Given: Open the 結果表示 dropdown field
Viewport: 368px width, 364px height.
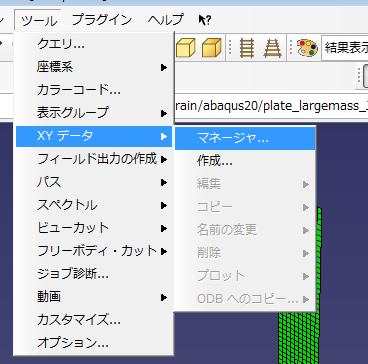Looking at the screenshot, I should pos(345,48).
